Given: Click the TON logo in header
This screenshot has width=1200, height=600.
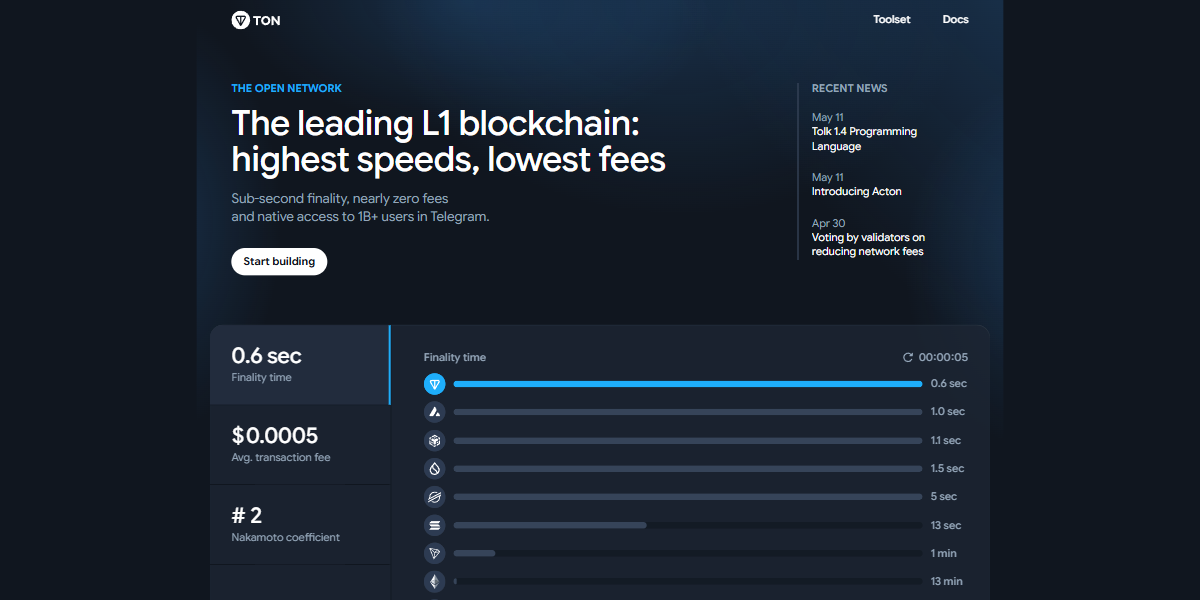Looking at the screenshot, I should coord(256,20).
